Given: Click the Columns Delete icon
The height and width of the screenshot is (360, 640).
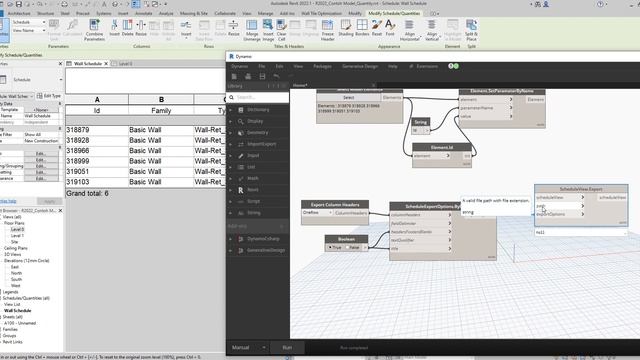Looking at the screenshot, I should (127, 29).
